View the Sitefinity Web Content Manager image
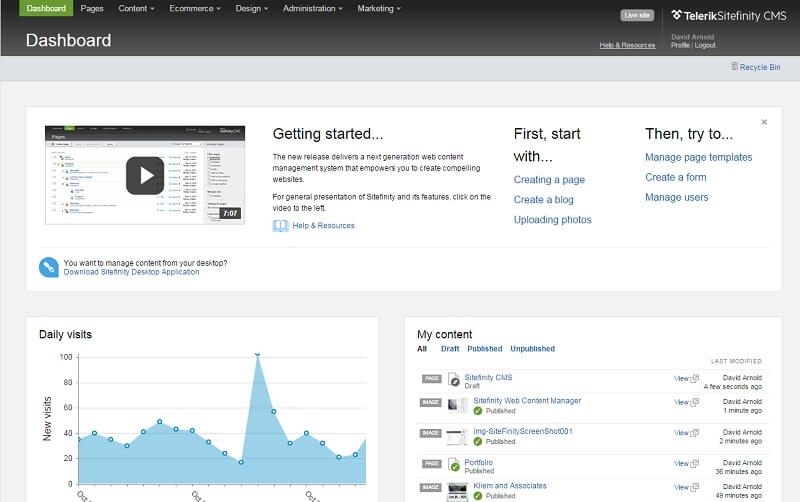Viewport: 800px width, 502px height. click(682, 403)
